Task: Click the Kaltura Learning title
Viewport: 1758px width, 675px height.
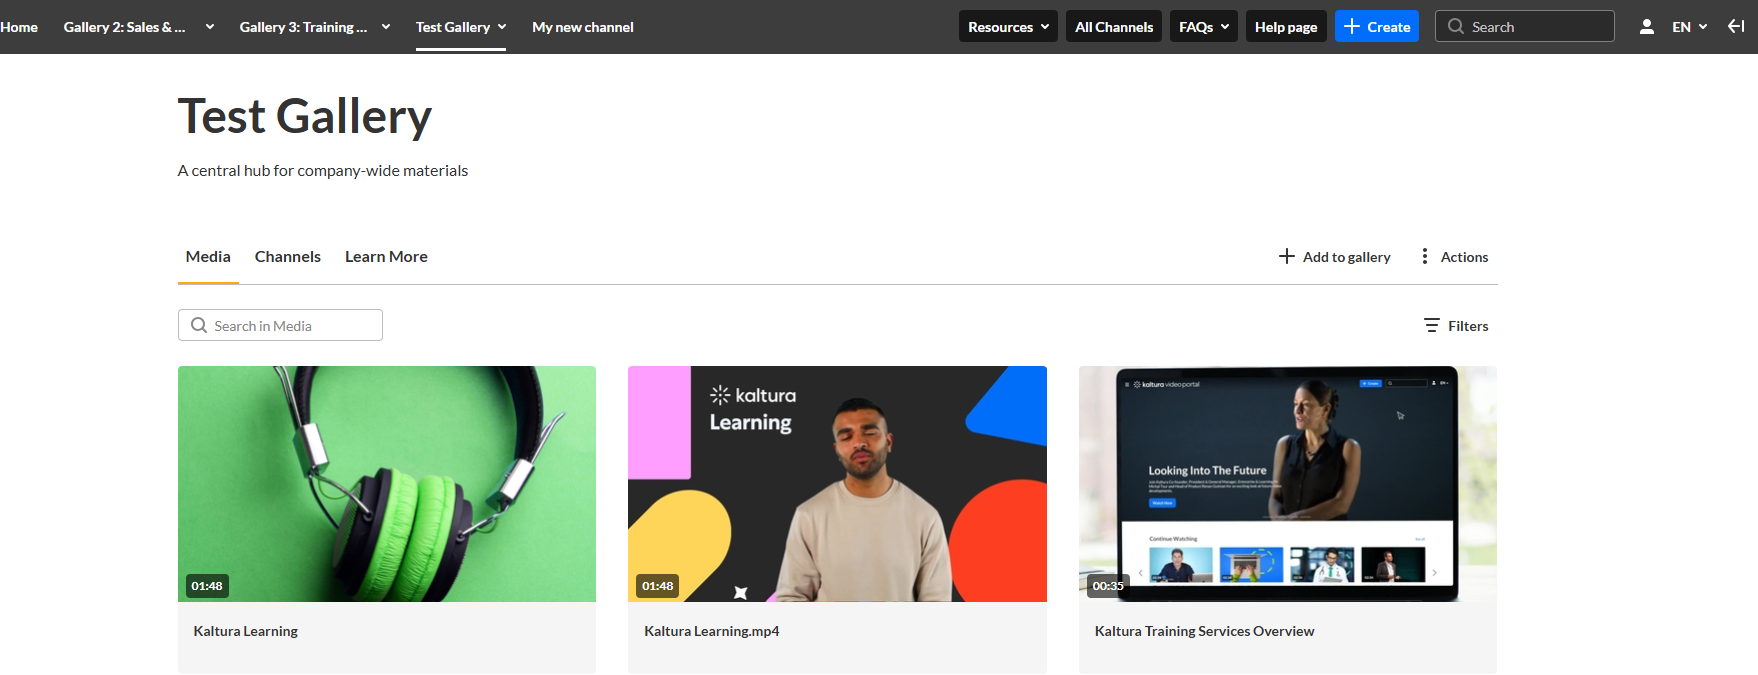Action: (x=246, y=631)
